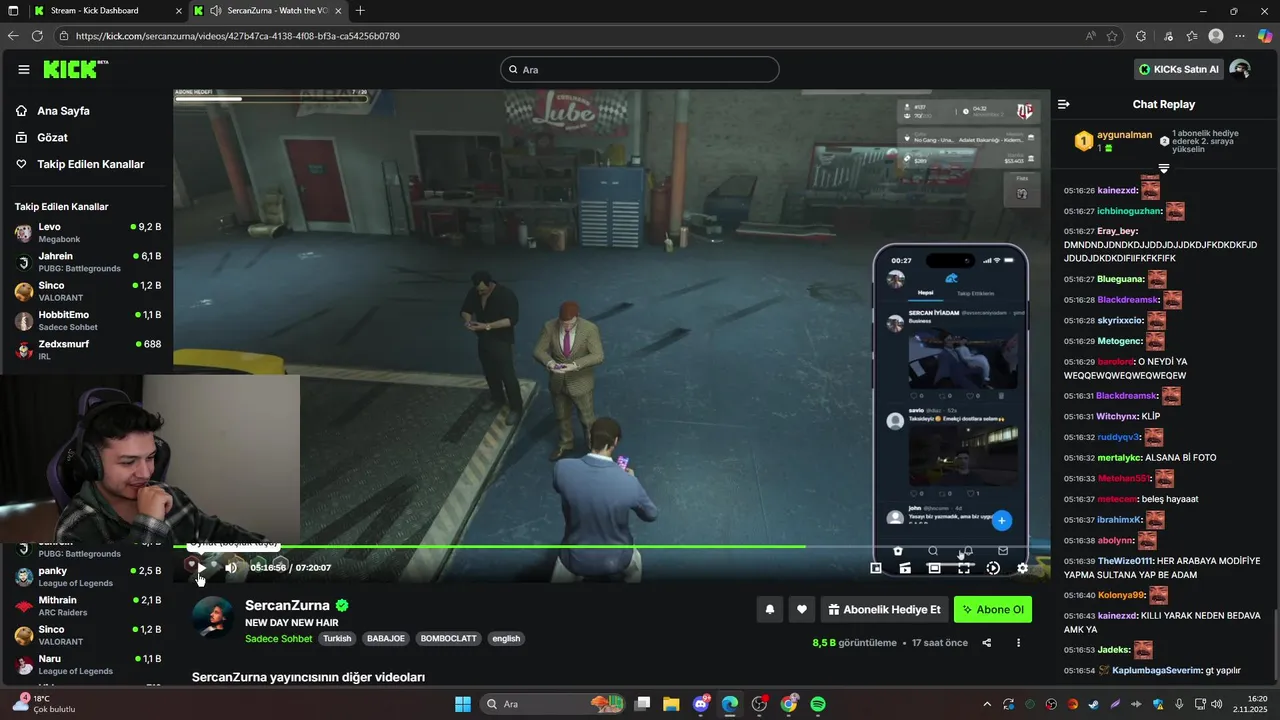The image size is (1280, 720).
Task: Add page to favorites star
Action: tap(1112, 36)
